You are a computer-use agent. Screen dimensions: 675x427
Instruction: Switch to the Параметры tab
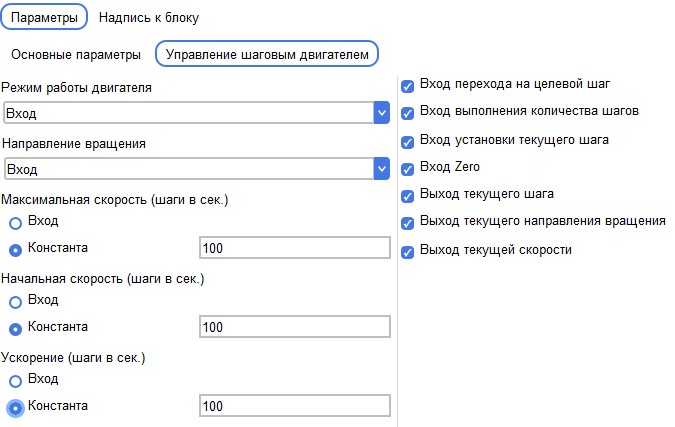tap(44, 17)
